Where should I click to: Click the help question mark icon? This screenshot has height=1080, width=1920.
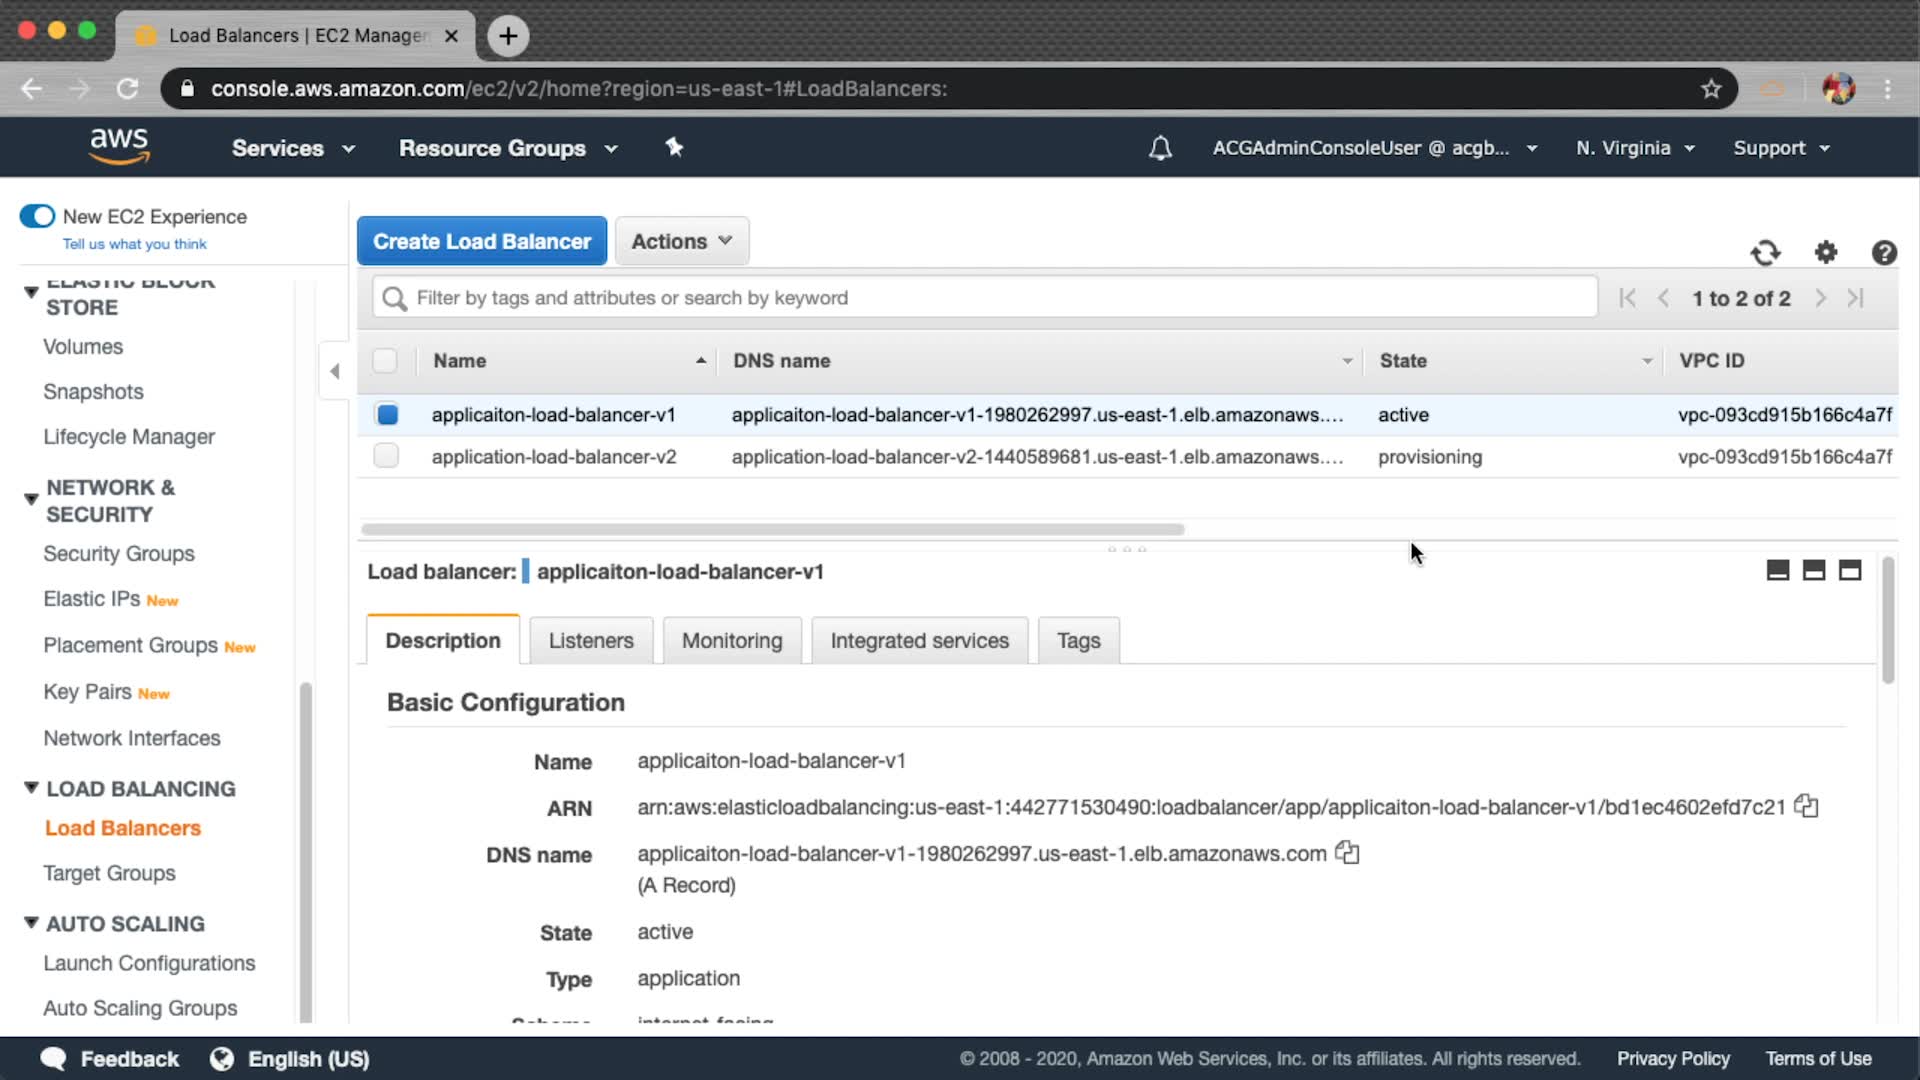1884,253
